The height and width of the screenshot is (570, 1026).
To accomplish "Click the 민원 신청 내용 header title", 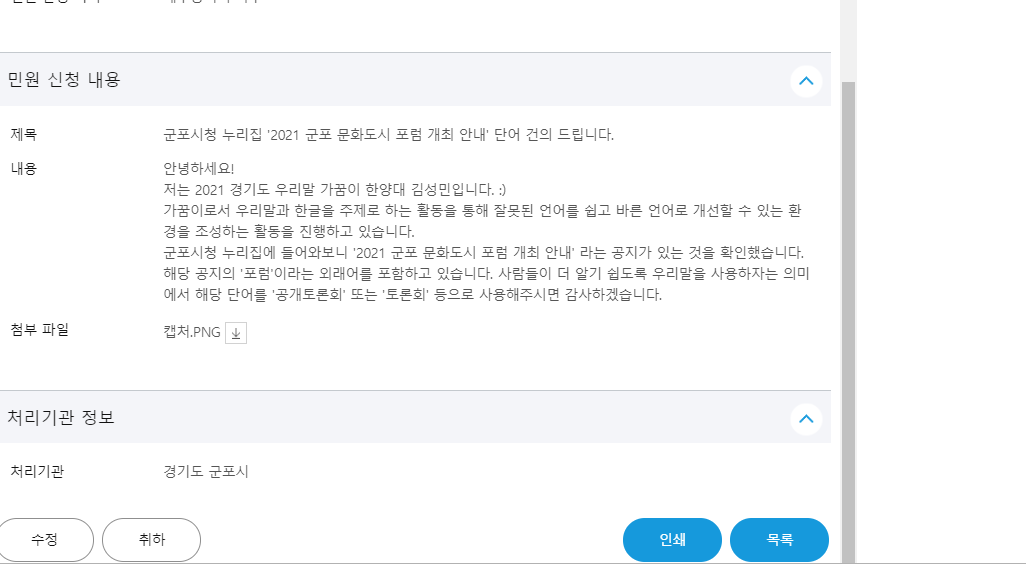I will (64, 80).
